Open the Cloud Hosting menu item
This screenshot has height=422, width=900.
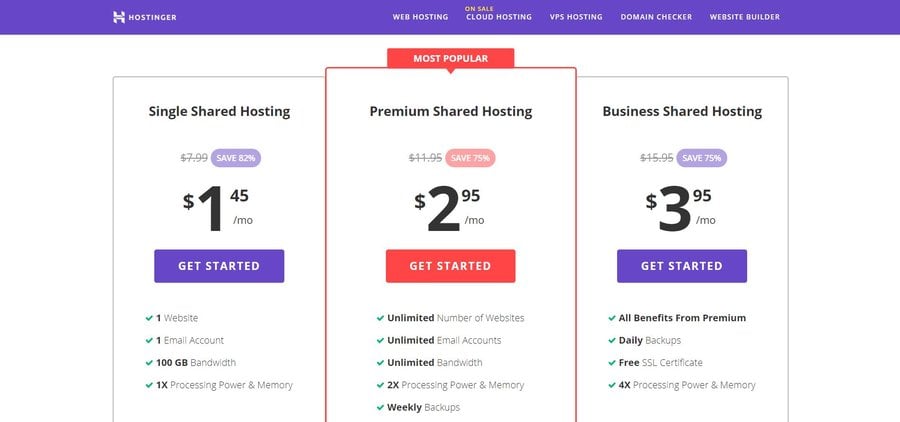(499, 17)
